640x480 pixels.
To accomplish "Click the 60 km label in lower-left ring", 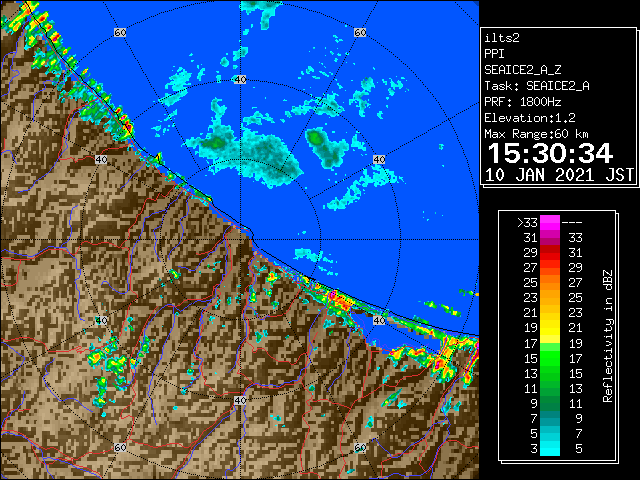I will click(120, 447).
